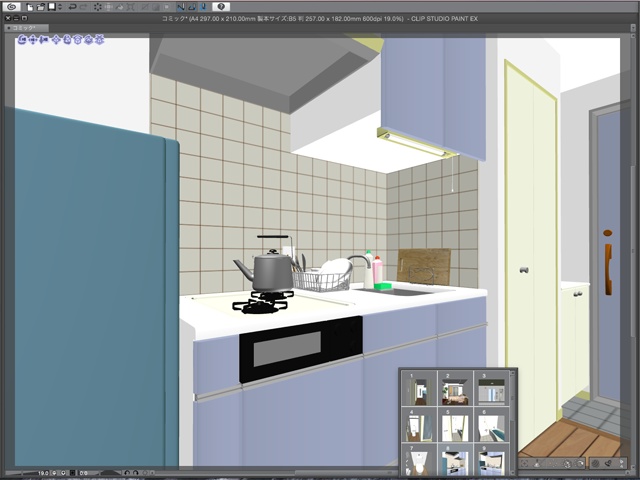
Task: Select the sixth 3D object manipulator icon
Action: point(78,40)
